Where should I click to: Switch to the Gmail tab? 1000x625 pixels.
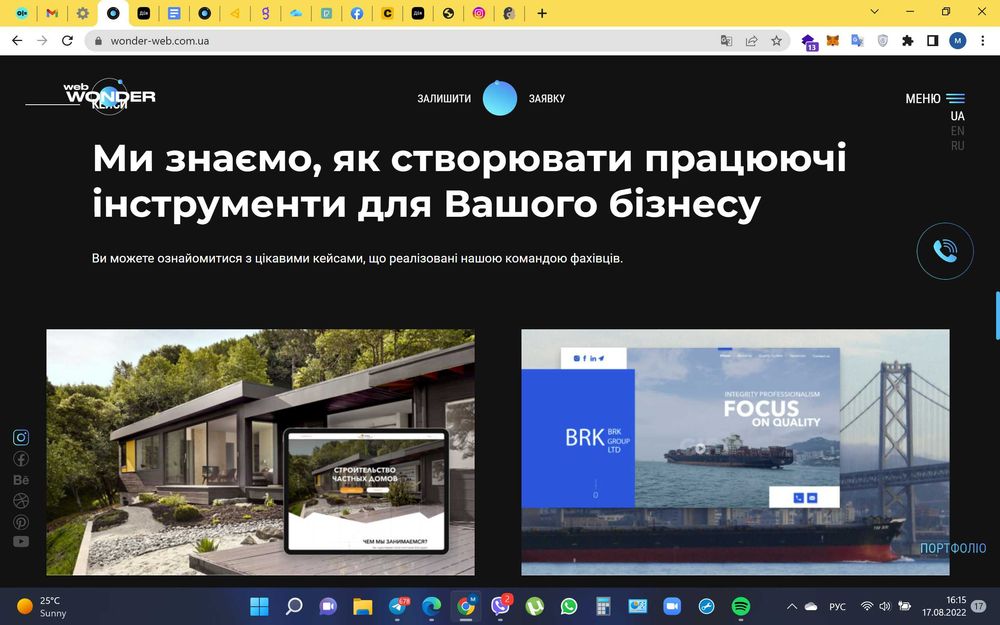[52, 13]
